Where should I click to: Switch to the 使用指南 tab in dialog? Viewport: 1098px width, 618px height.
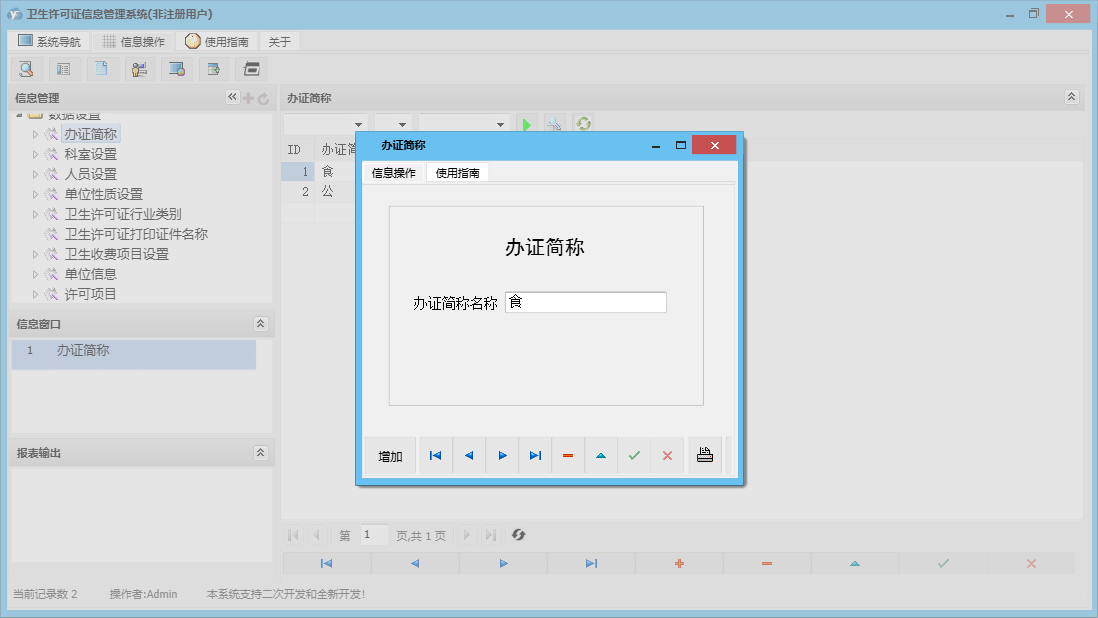click(x=457, y=171)
